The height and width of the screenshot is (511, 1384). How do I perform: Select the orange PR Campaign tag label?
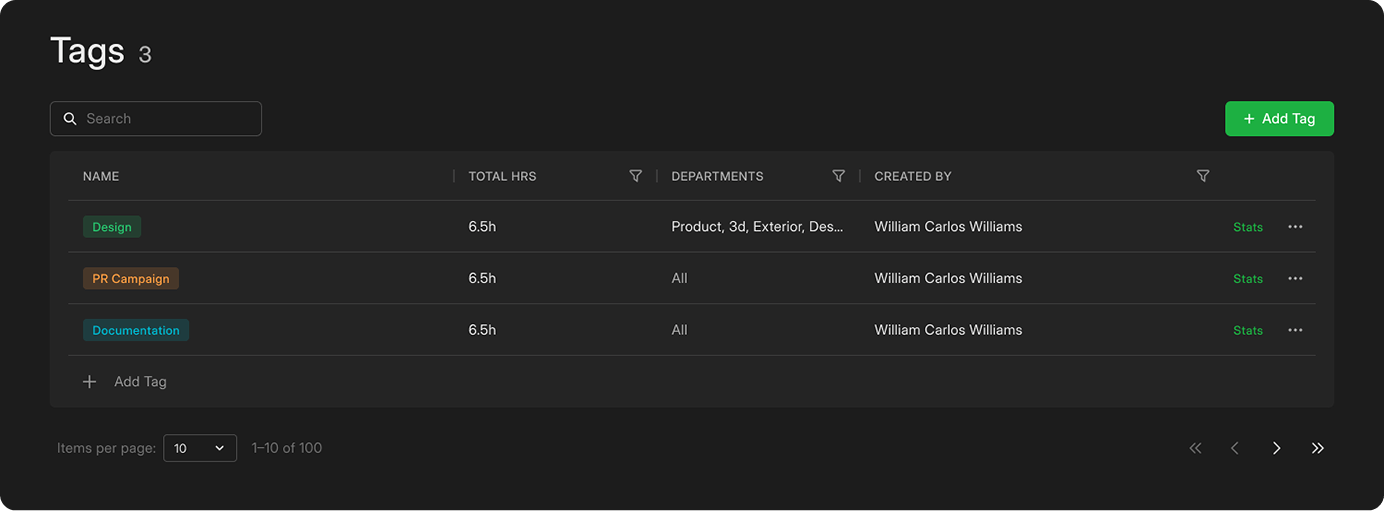(131, 279)
